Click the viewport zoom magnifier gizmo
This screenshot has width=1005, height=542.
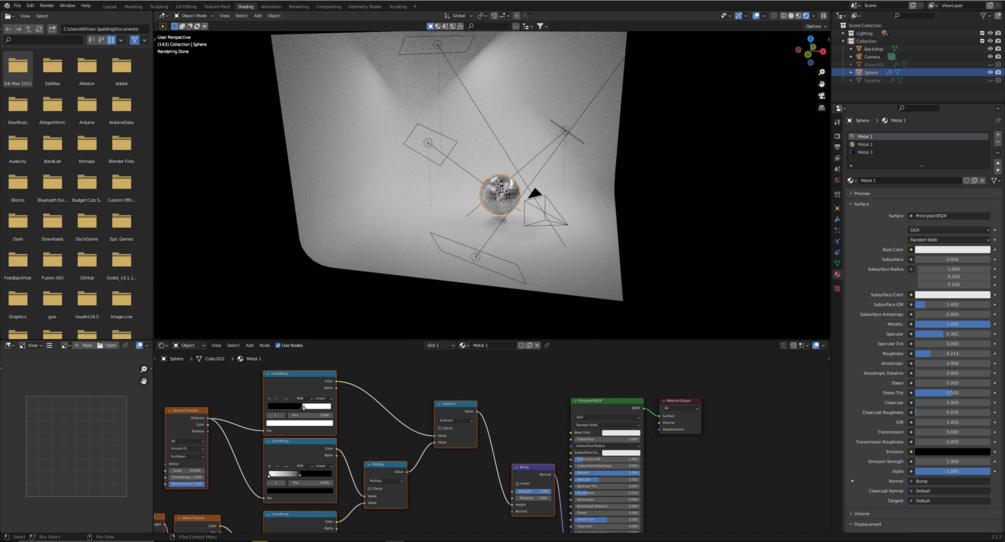pos(822,72)
